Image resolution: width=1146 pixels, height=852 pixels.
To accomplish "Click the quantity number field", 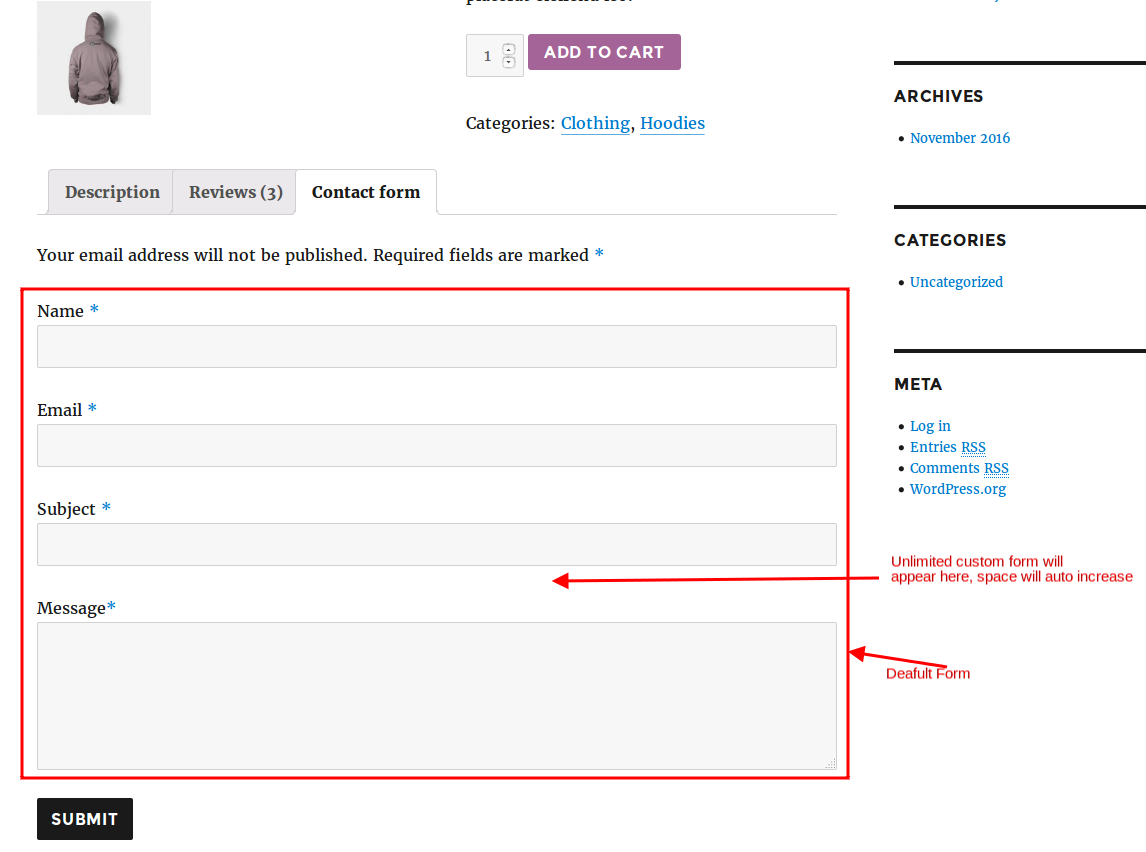I will (x=487, y=56).
